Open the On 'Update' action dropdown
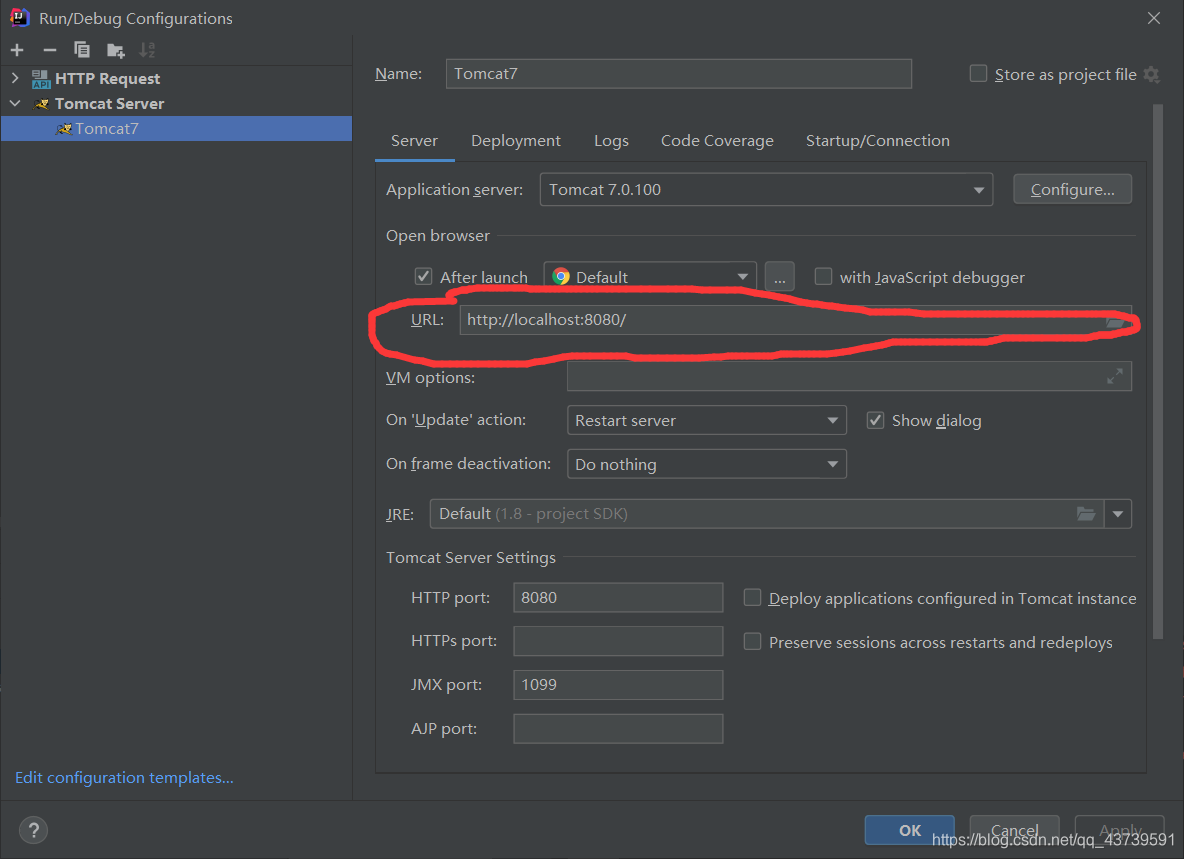This screenshot has height=859, width=1184. pyautogui.click(x=833, y=420)
